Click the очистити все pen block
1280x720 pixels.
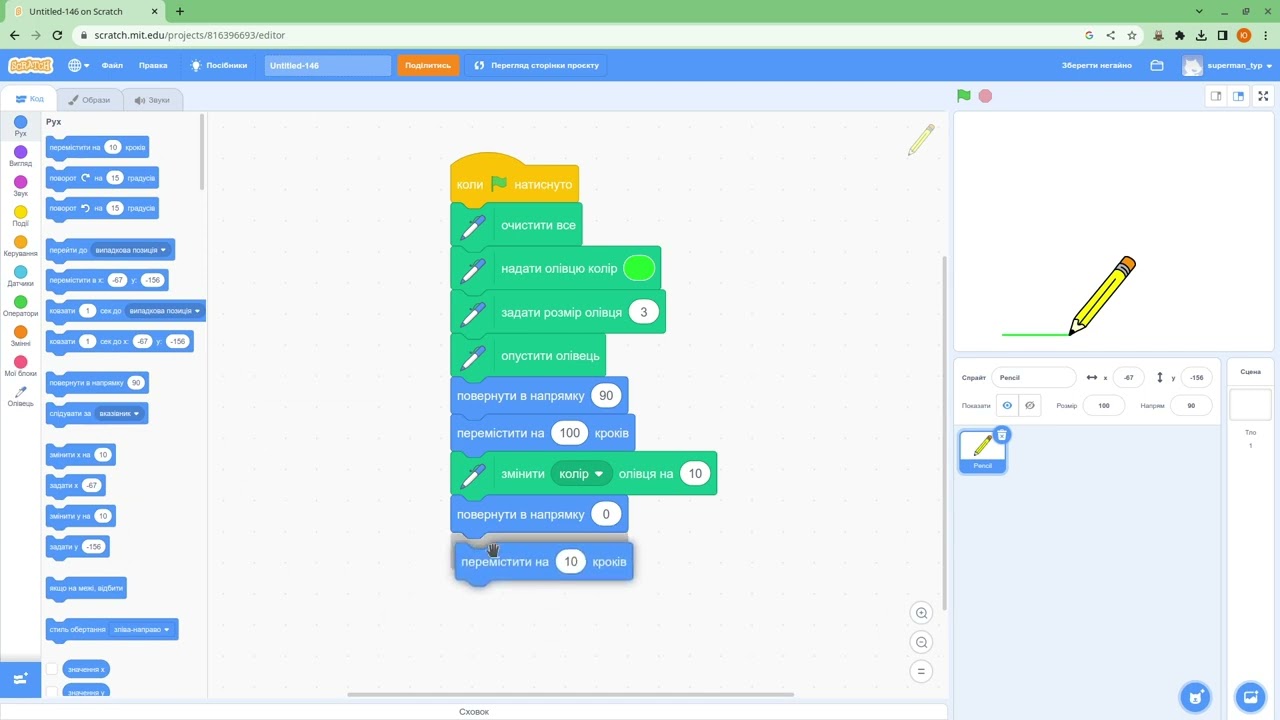click(x=516, y=225)
